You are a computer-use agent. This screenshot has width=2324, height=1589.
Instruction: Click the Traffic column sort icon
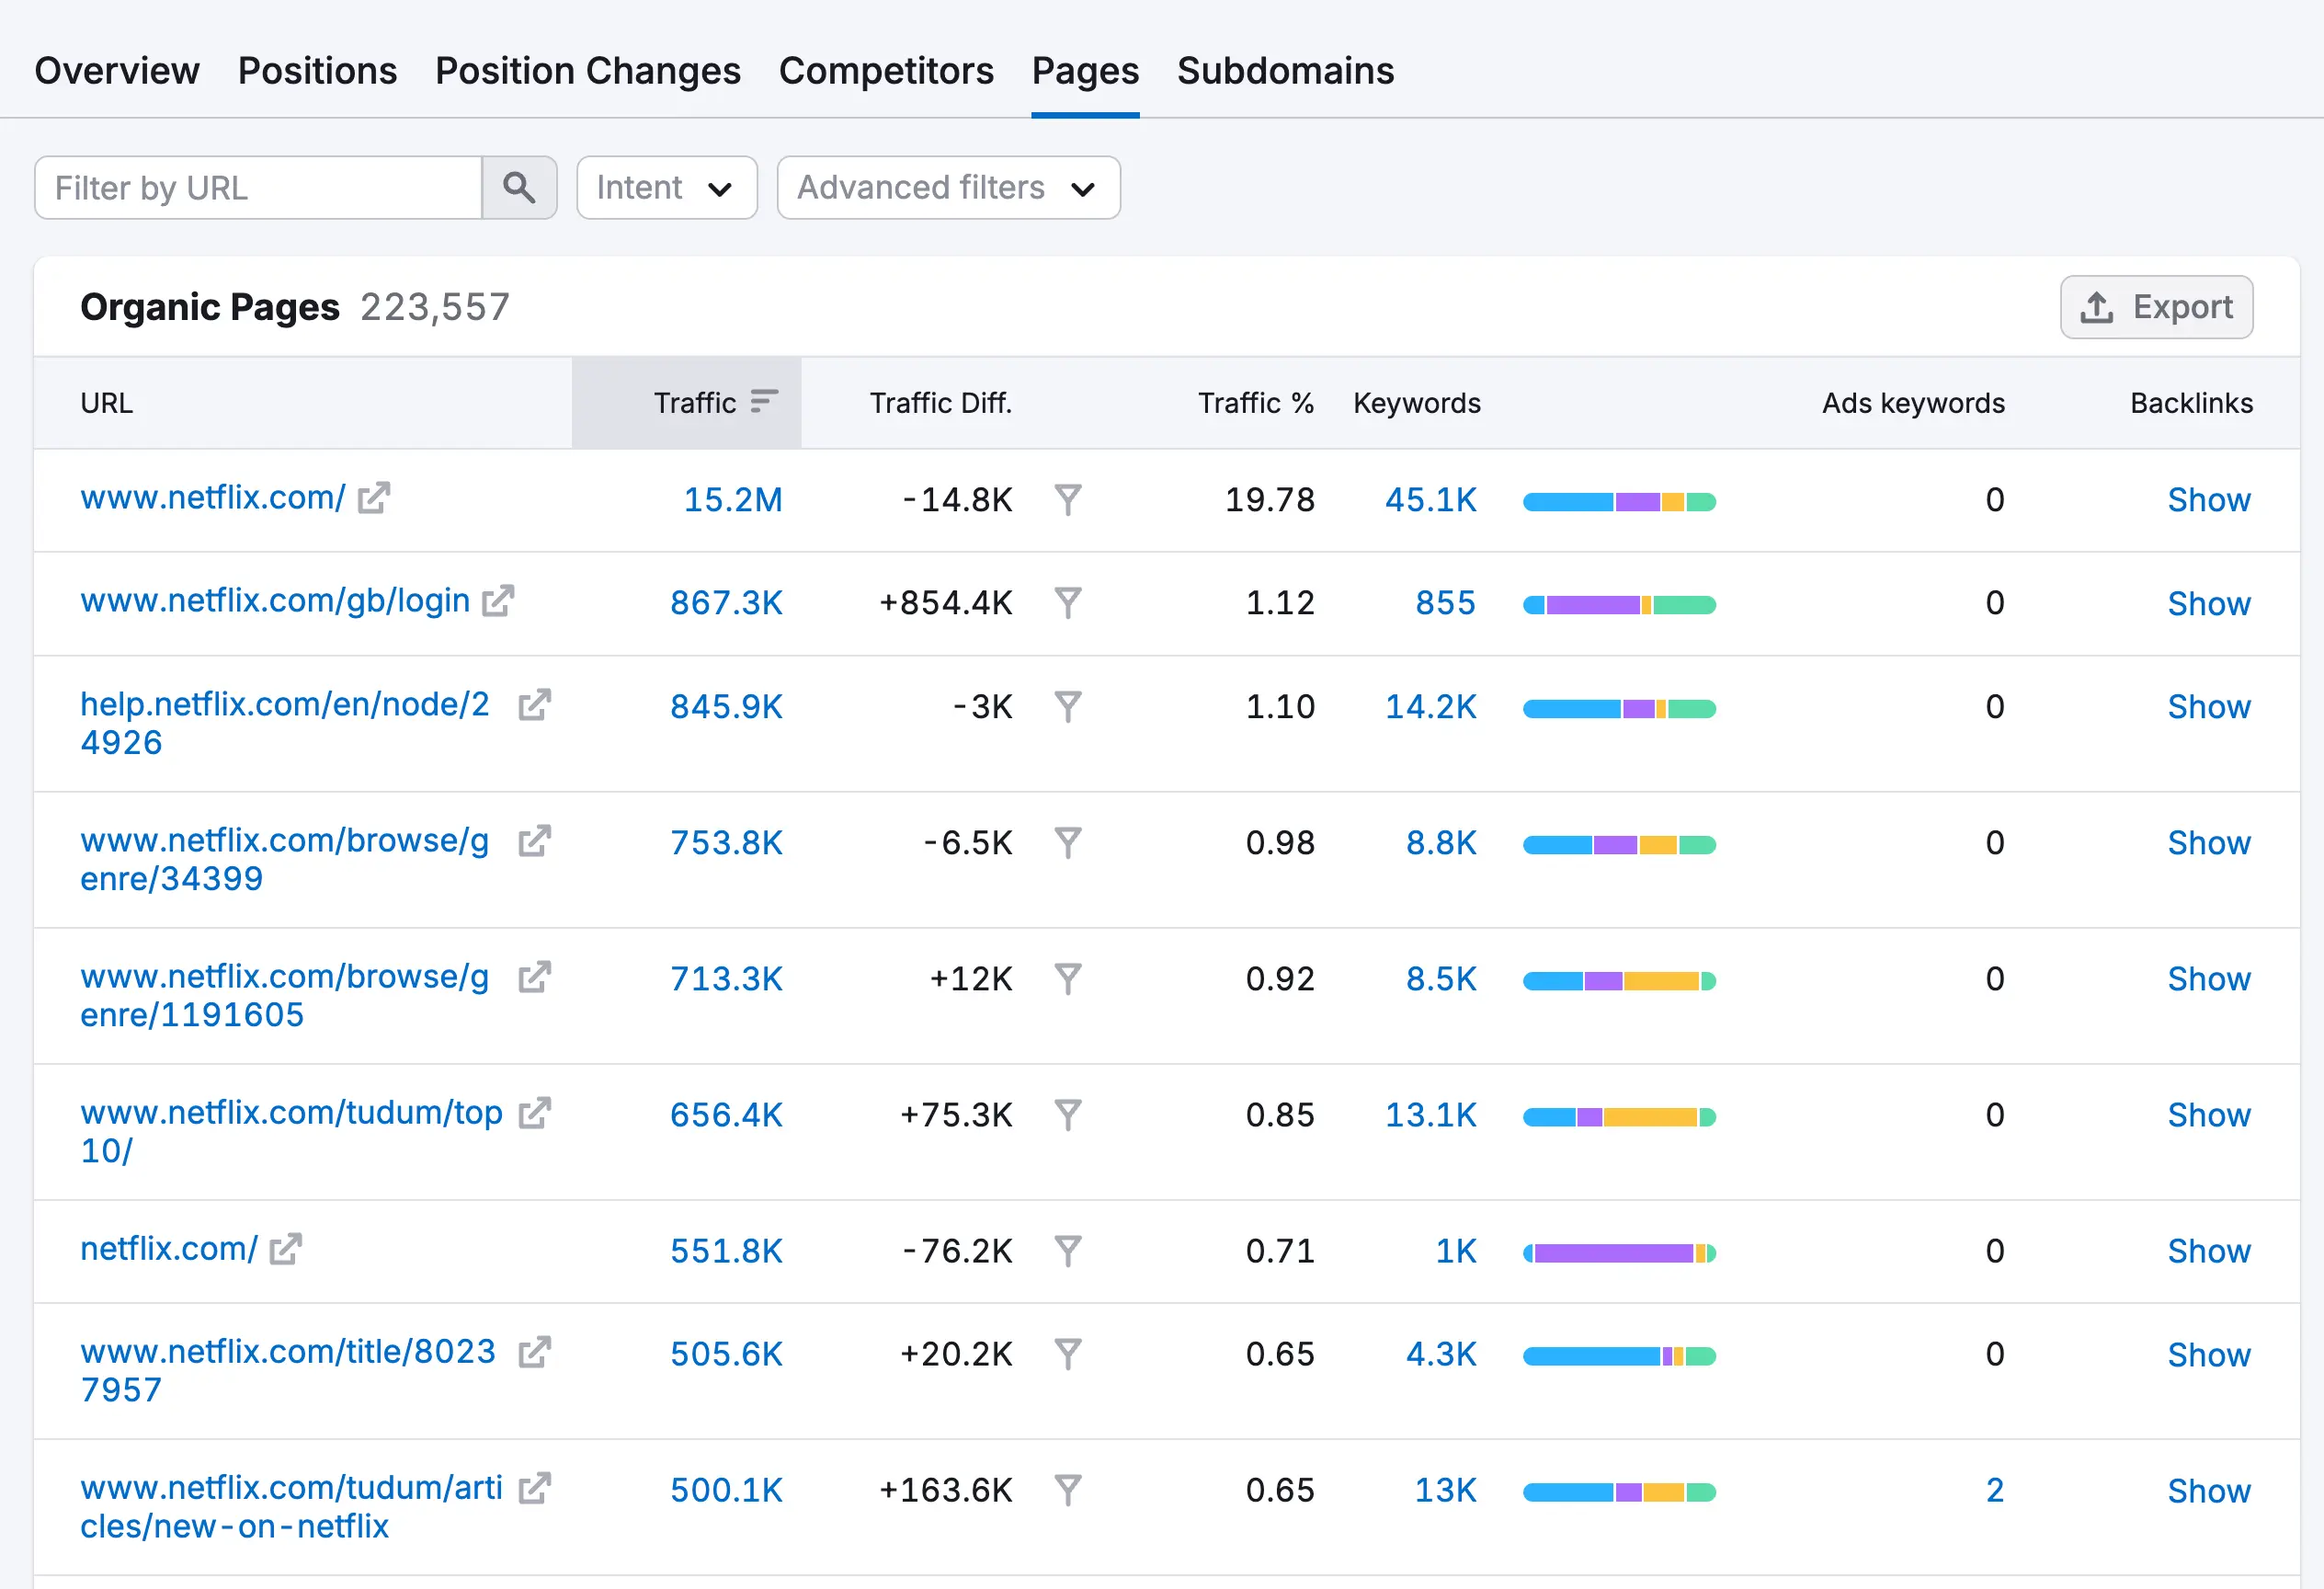[x=764, y=402]
